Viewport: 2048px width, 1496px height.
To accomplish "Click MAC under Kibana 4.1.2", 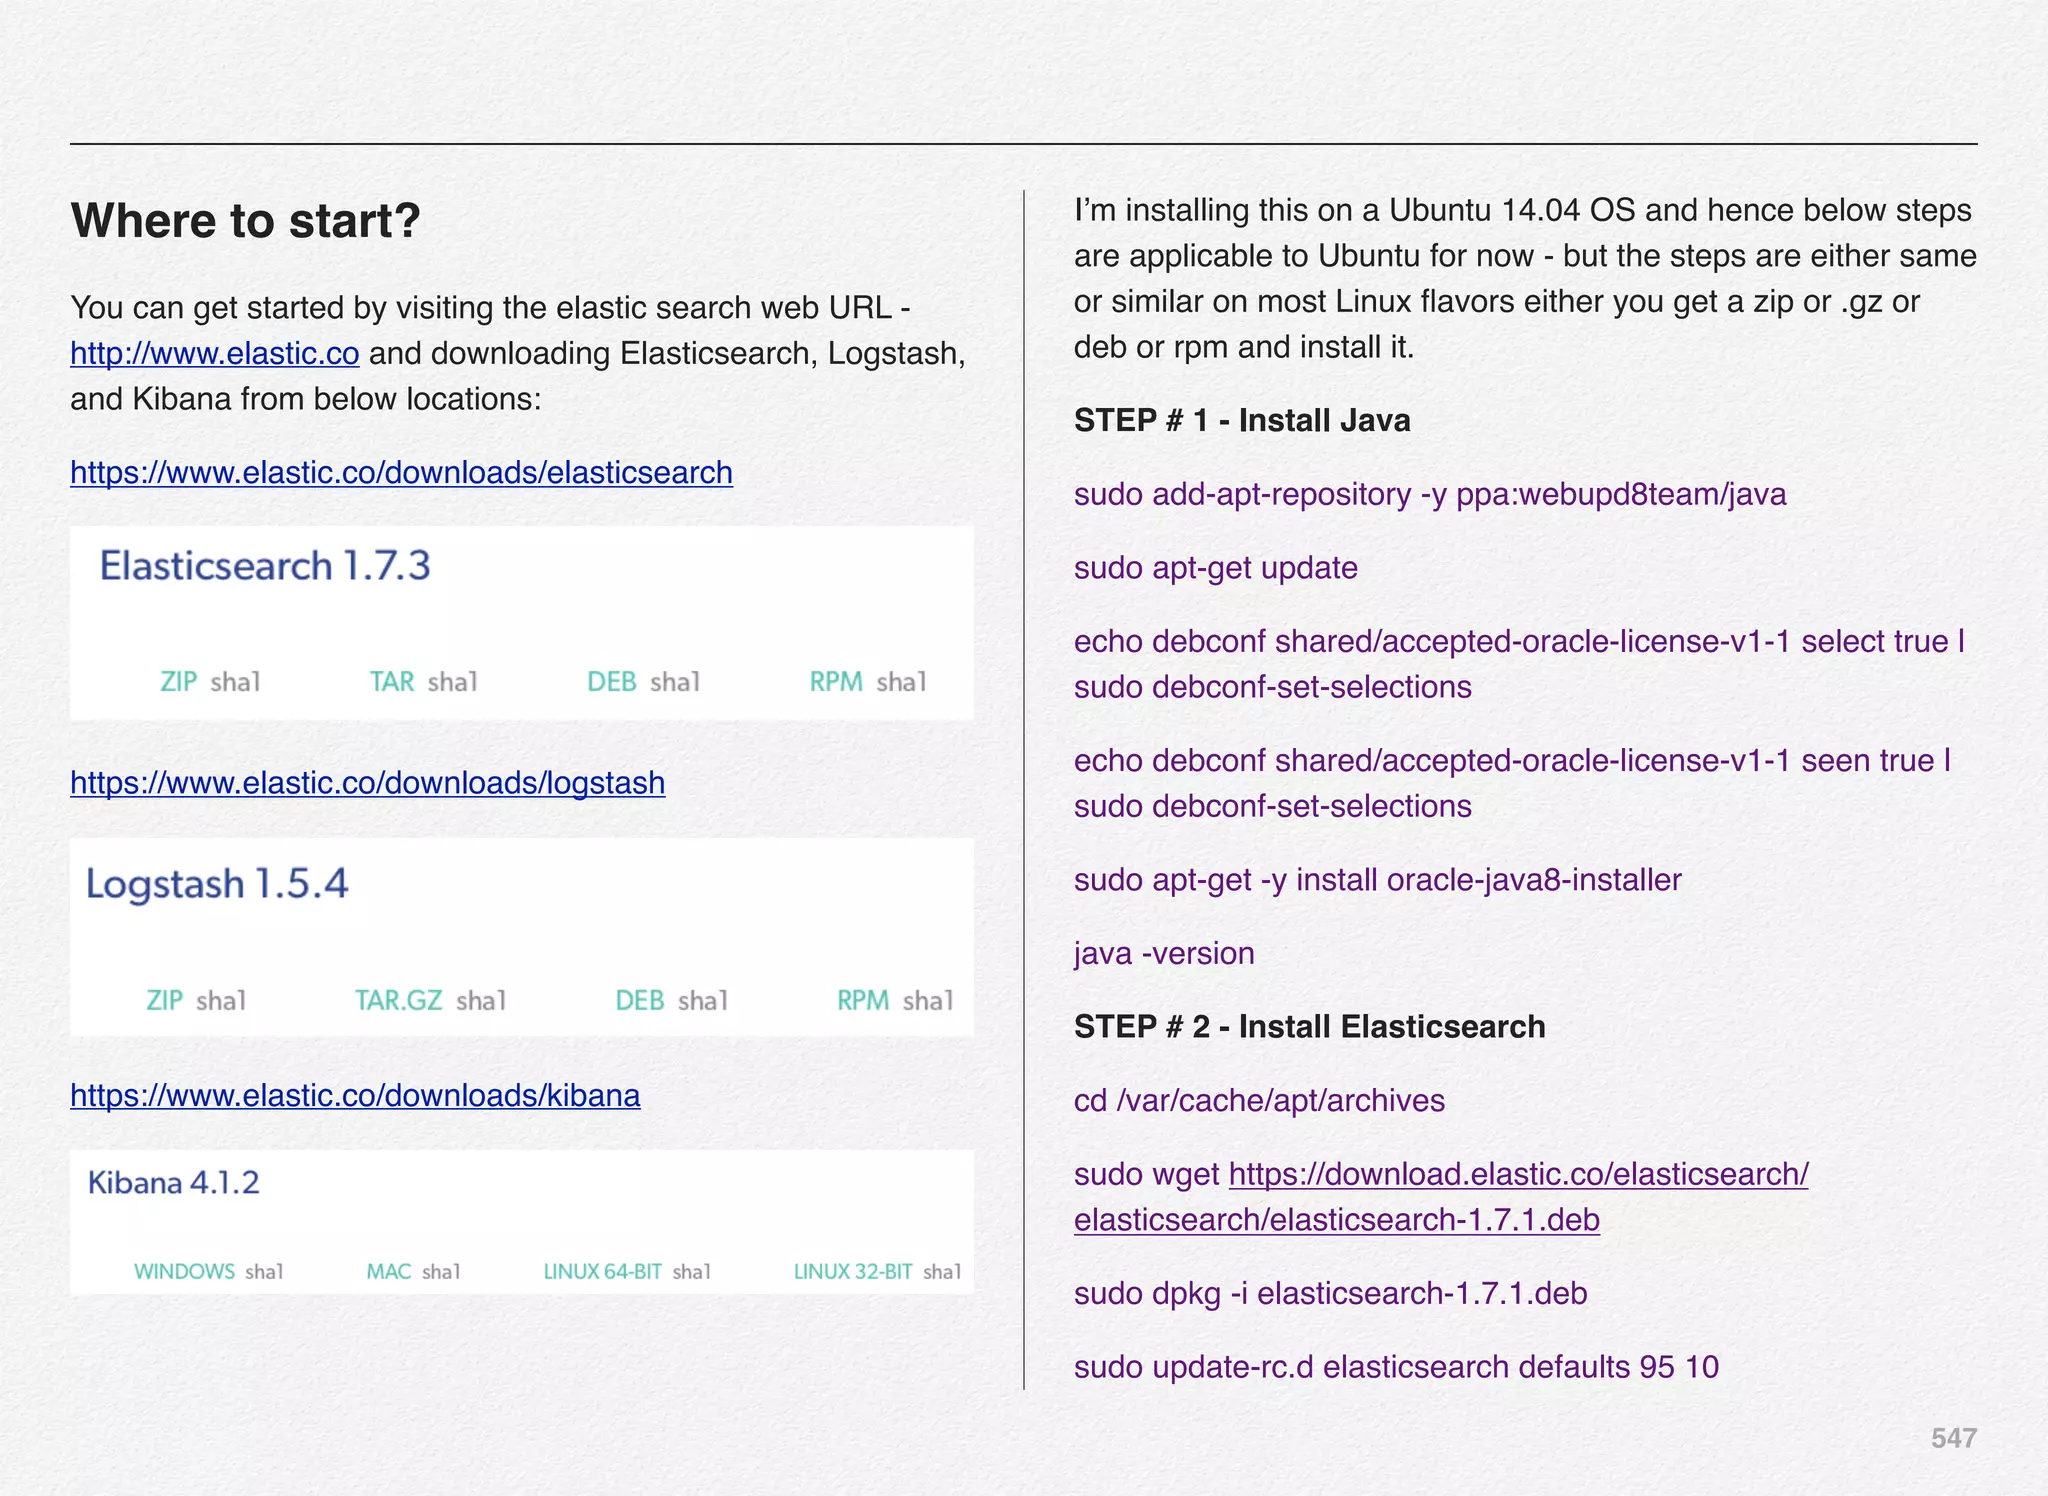I will 389,1272.
